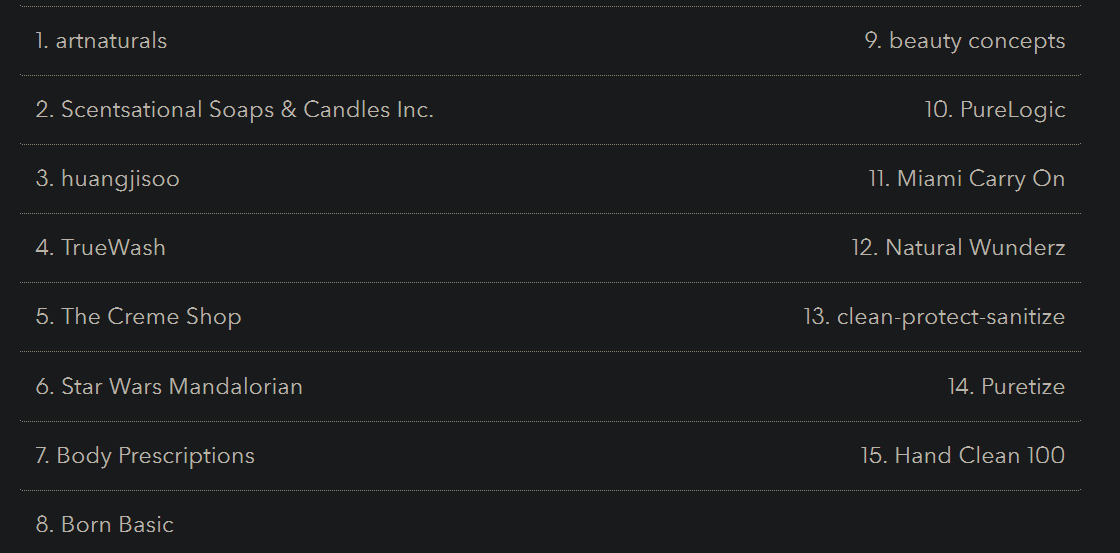Open the Born Basic entry

tap(105, 524)
